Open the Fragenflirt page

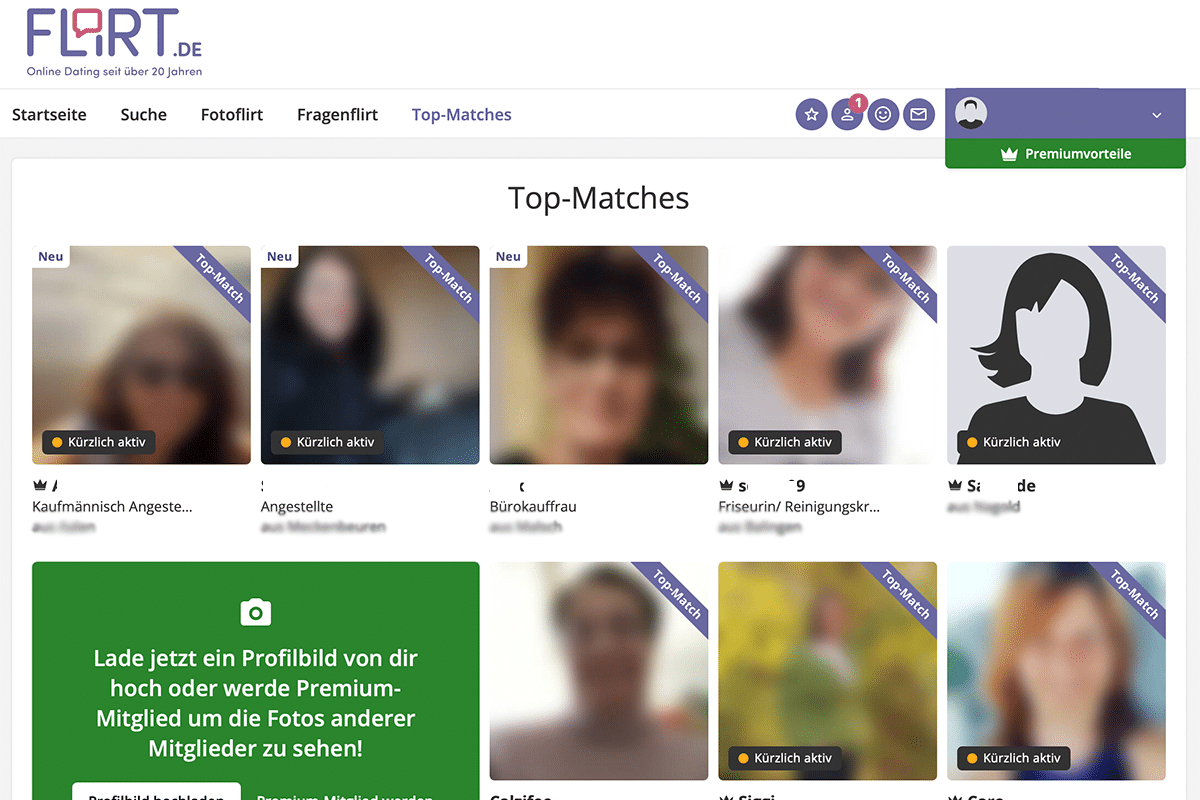(337, 115)
